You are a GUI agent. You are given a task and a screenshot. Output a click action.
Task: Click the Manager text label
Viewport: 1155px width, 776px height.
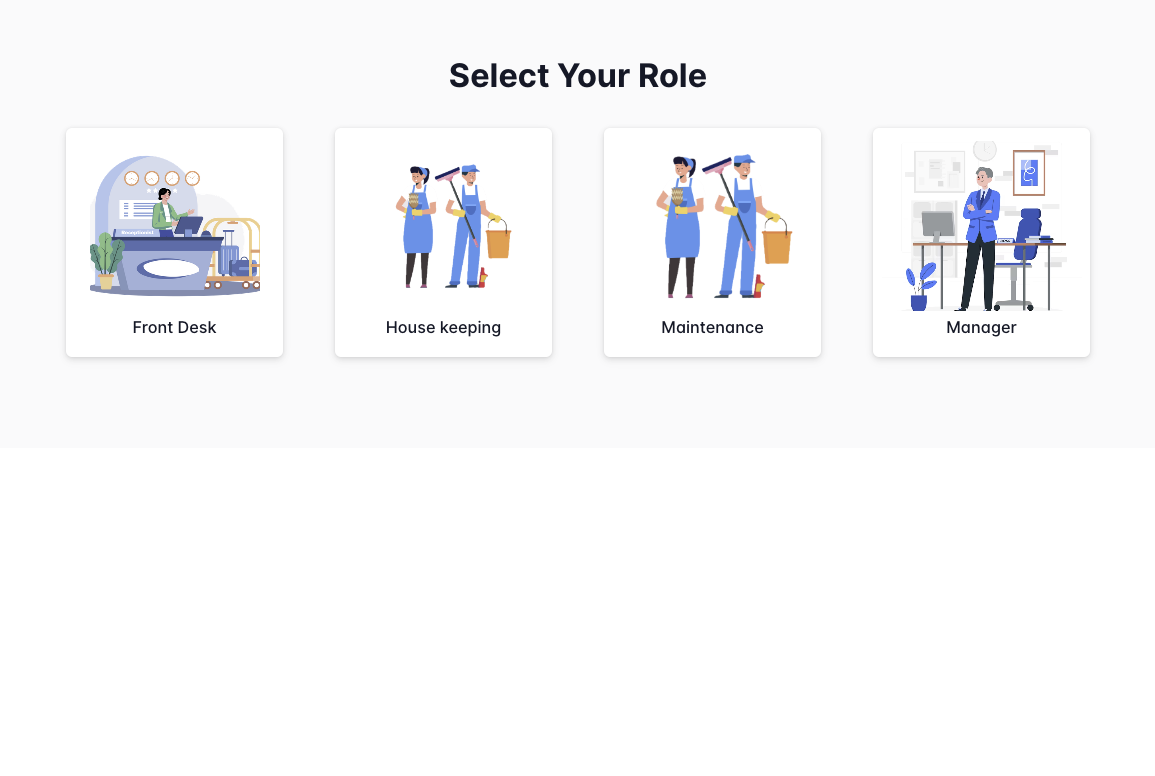tap(981, 327)
